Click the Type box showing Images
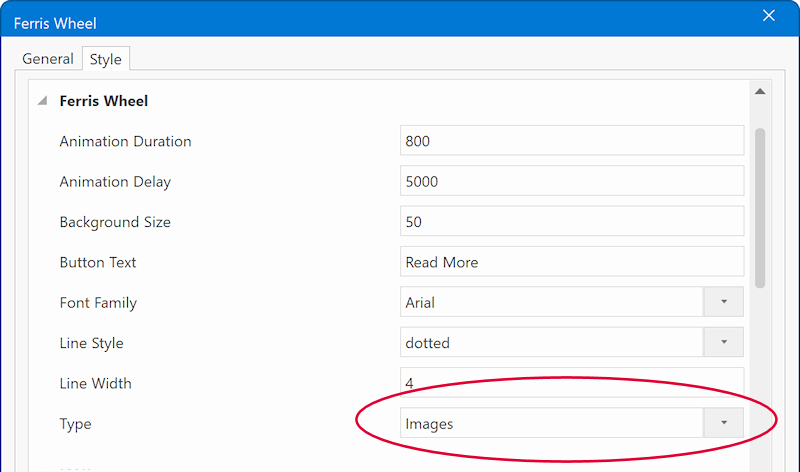The height and width of the screenshot is (472, 800). click(x=551, y=424)
